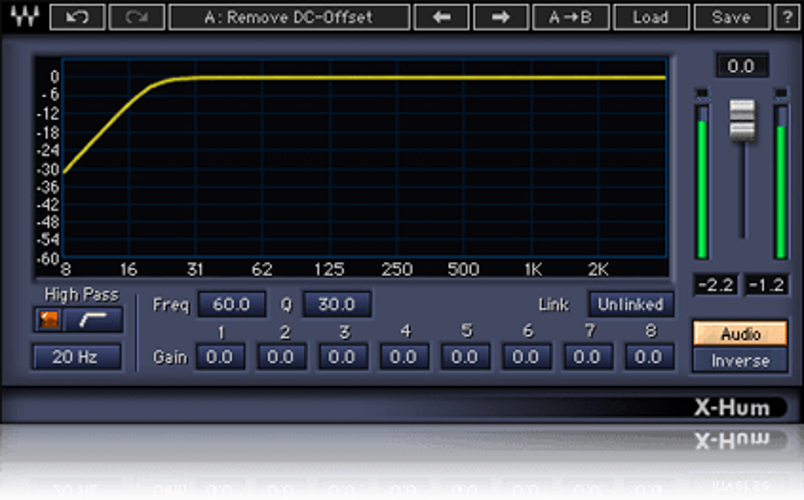Select Gain field for harmonic 3
Viewport: 804px width, 500px height.
coord(342,356)
